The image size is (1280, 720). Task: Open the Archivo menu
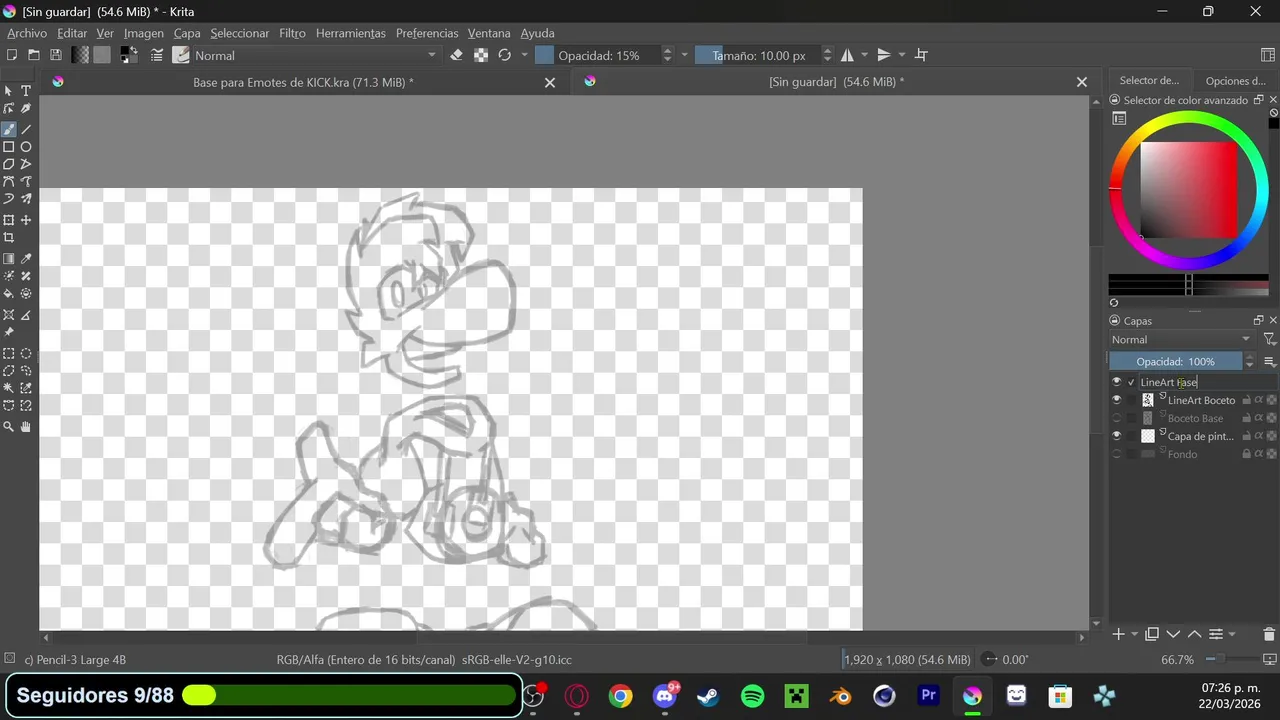[x=27, y=33]
